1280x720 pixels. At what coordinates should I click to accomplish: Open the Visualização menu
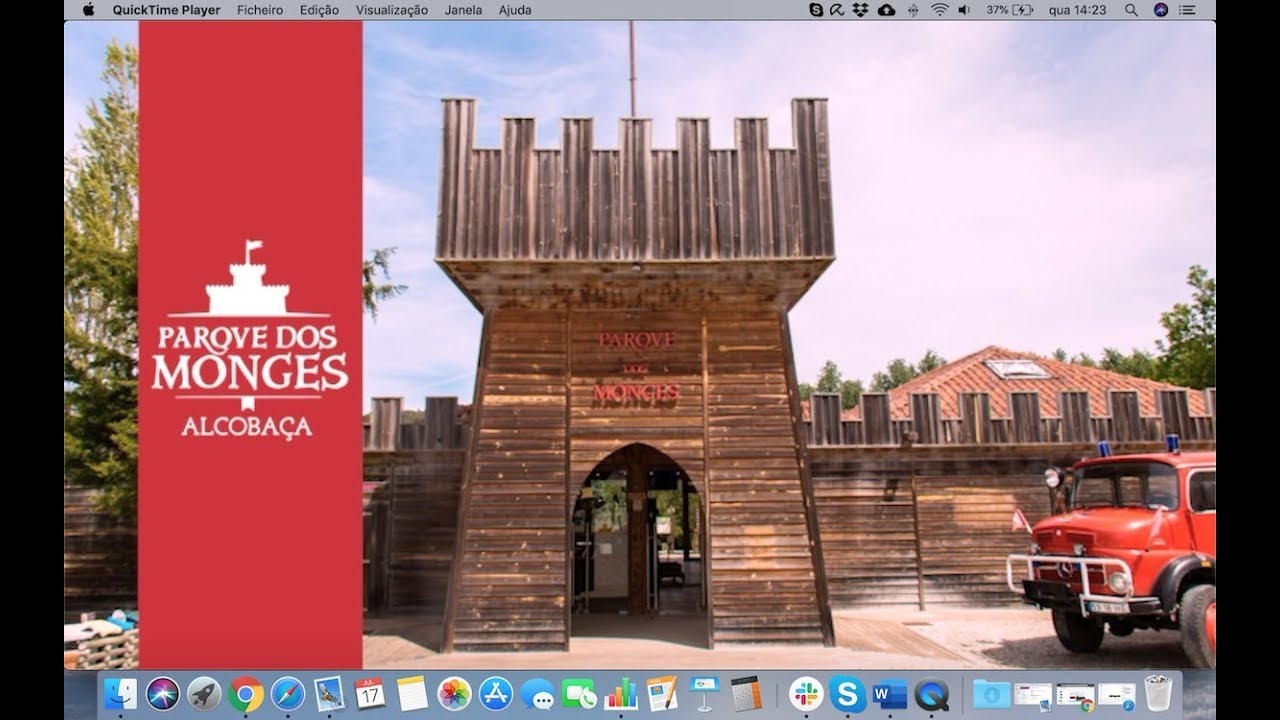tap(392, 10)
